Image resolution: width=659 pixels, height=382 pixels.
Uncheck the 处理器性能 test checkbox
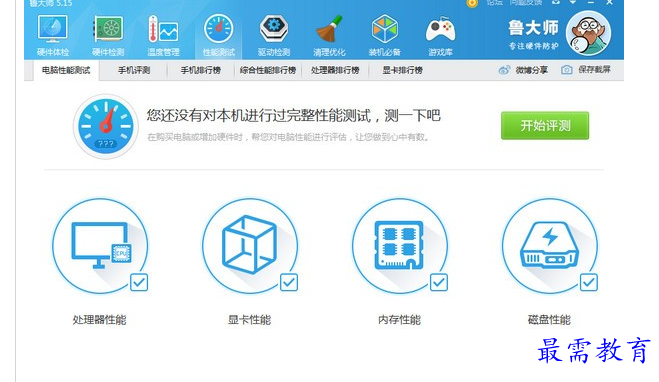pyautogui.click(x=139, y=282)
